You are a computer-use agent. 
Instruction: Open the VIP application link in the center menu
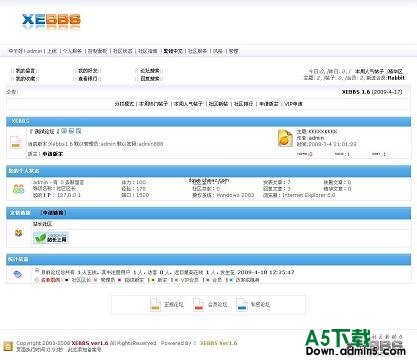click(x=293, y=104)
